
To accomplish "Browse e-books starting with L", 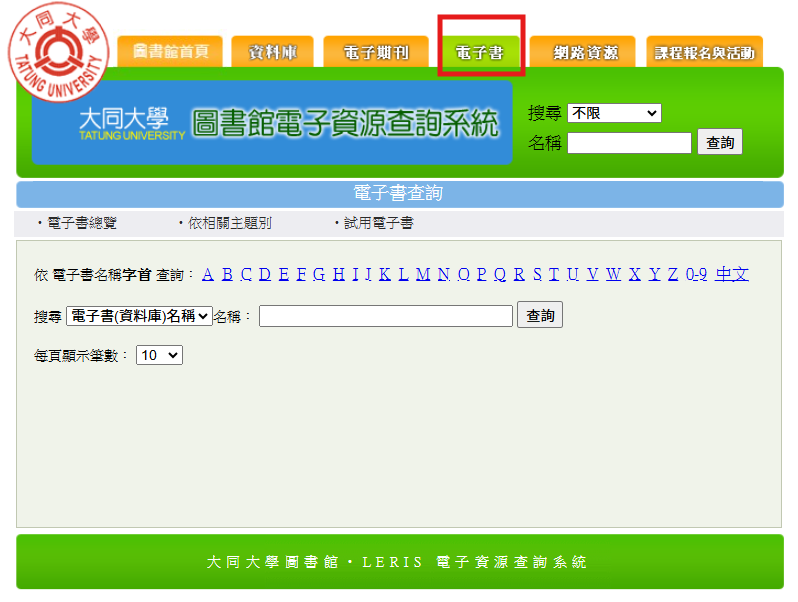I will [x=404, y=274].
